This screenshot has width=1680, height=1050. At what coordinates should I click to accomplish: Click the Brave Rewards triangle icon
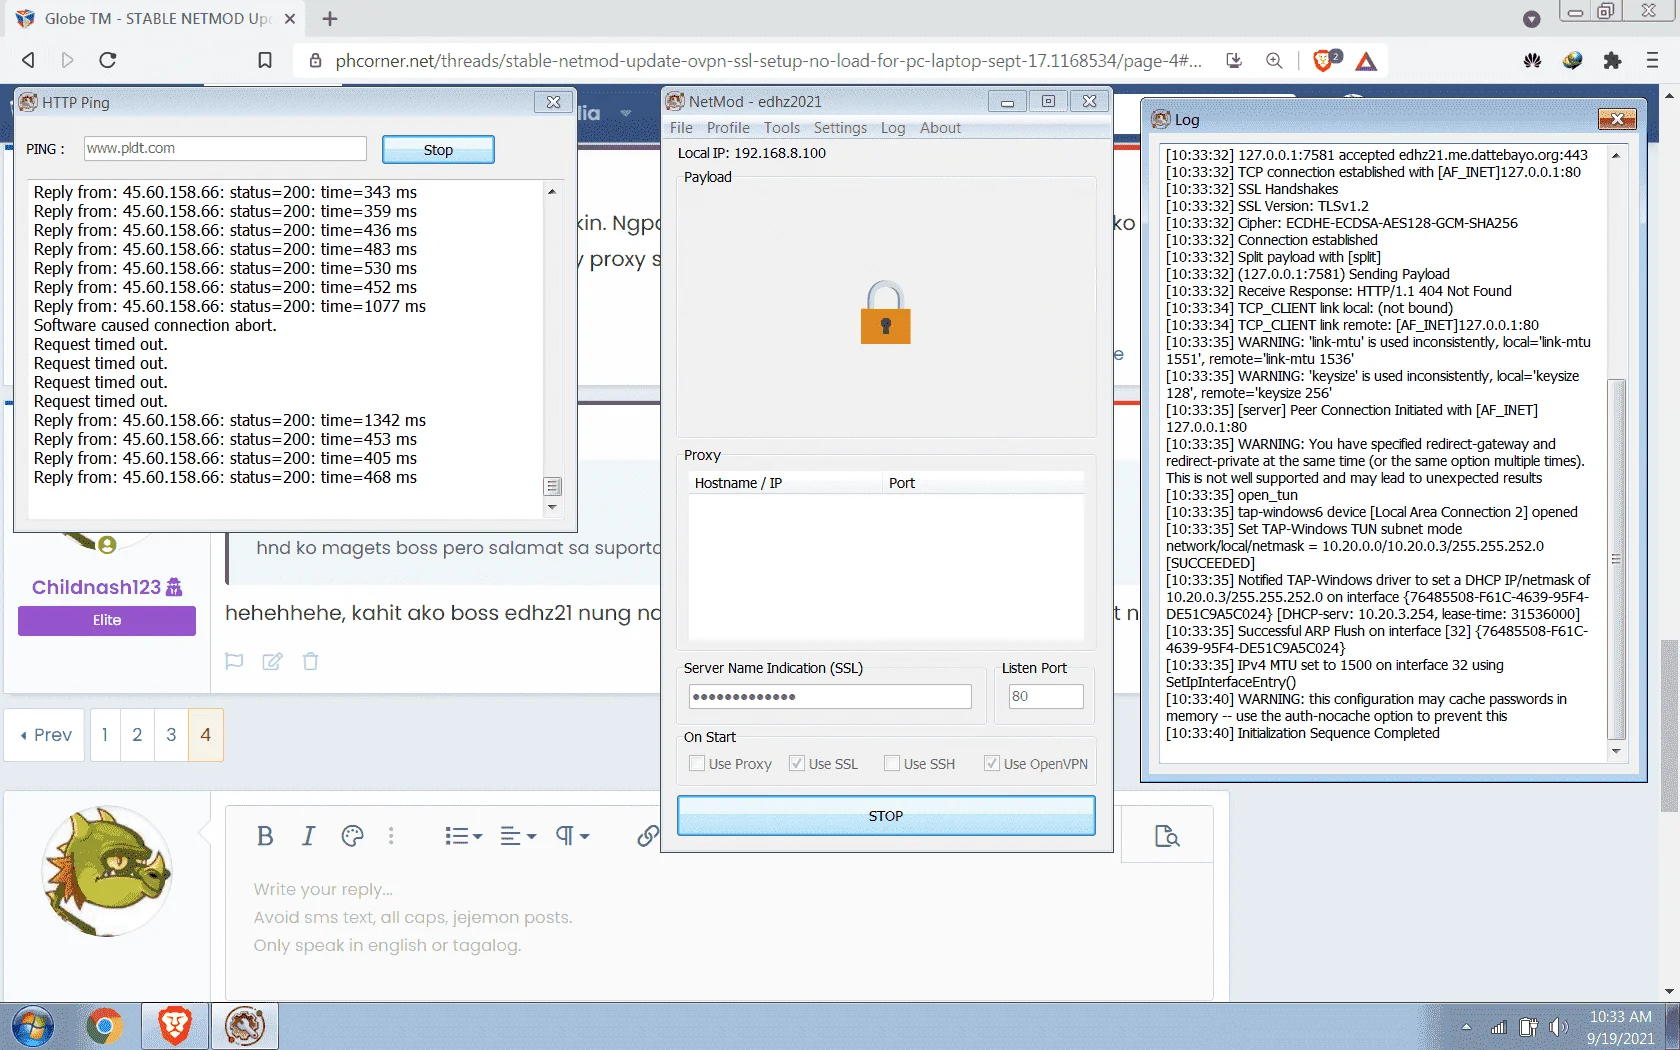(1366, 61)
